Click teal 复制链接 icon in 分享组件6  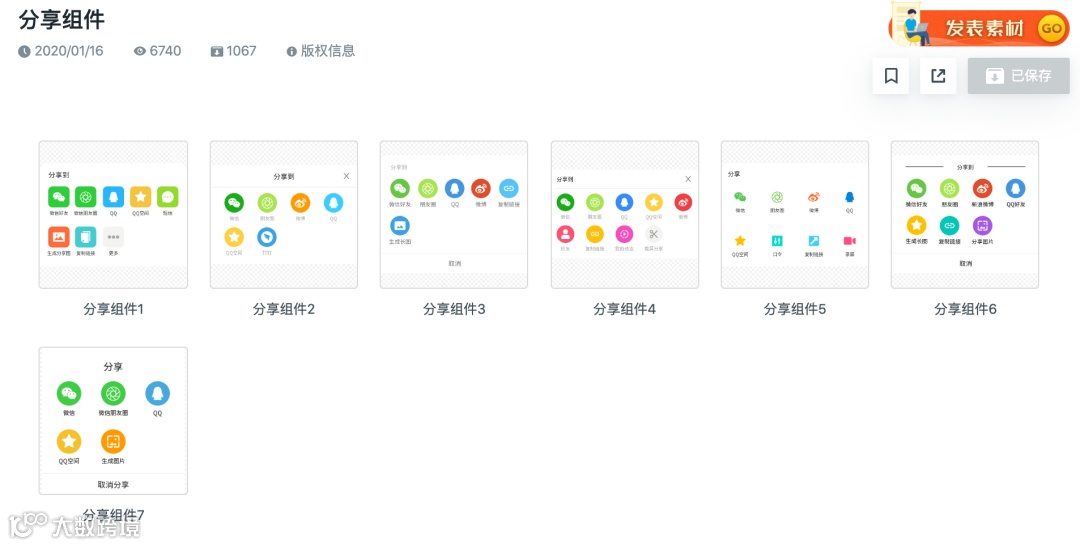tap(949, 225)
